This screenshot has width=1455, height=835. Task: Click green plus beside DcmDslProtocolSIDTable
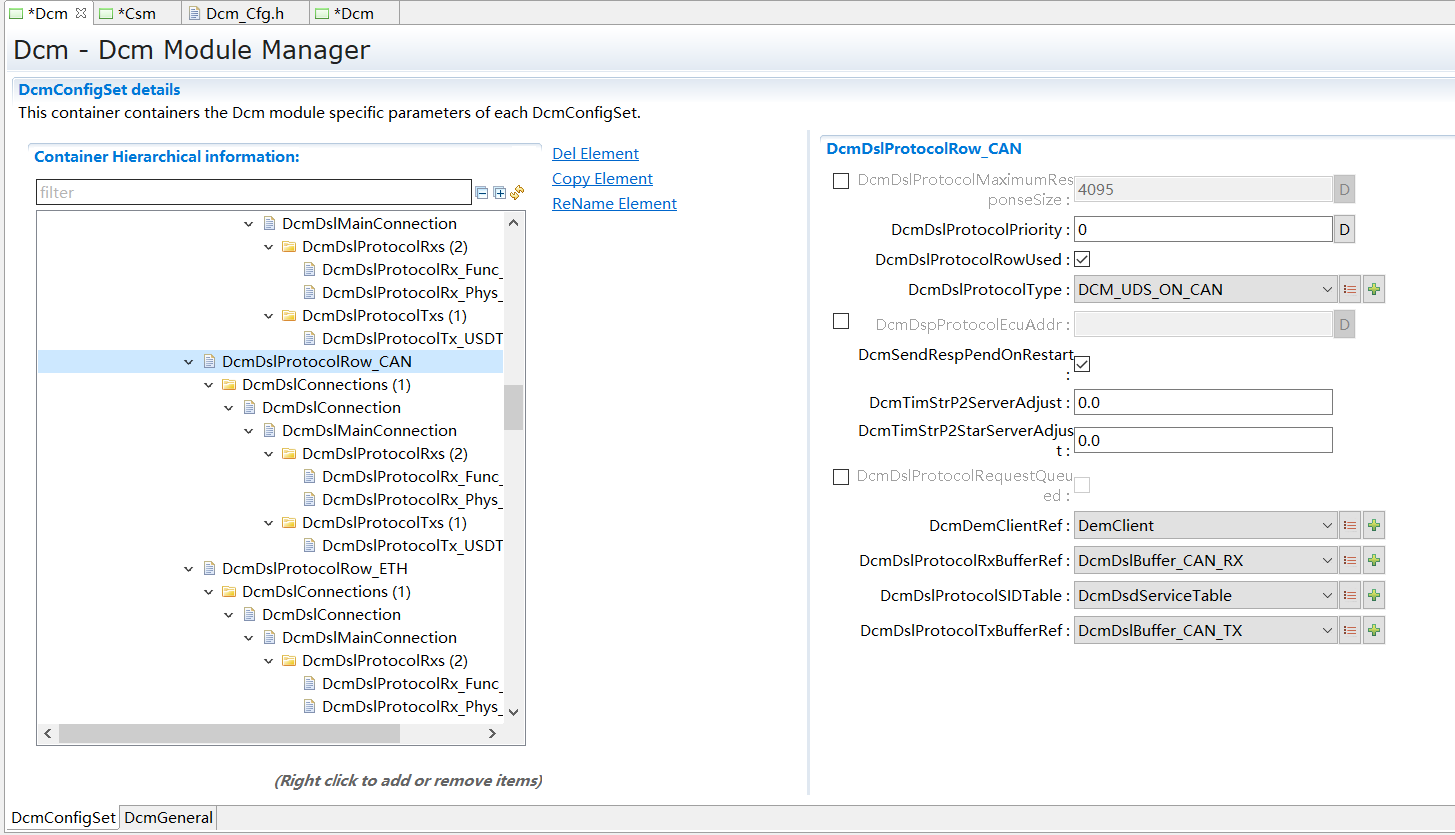1373,595
